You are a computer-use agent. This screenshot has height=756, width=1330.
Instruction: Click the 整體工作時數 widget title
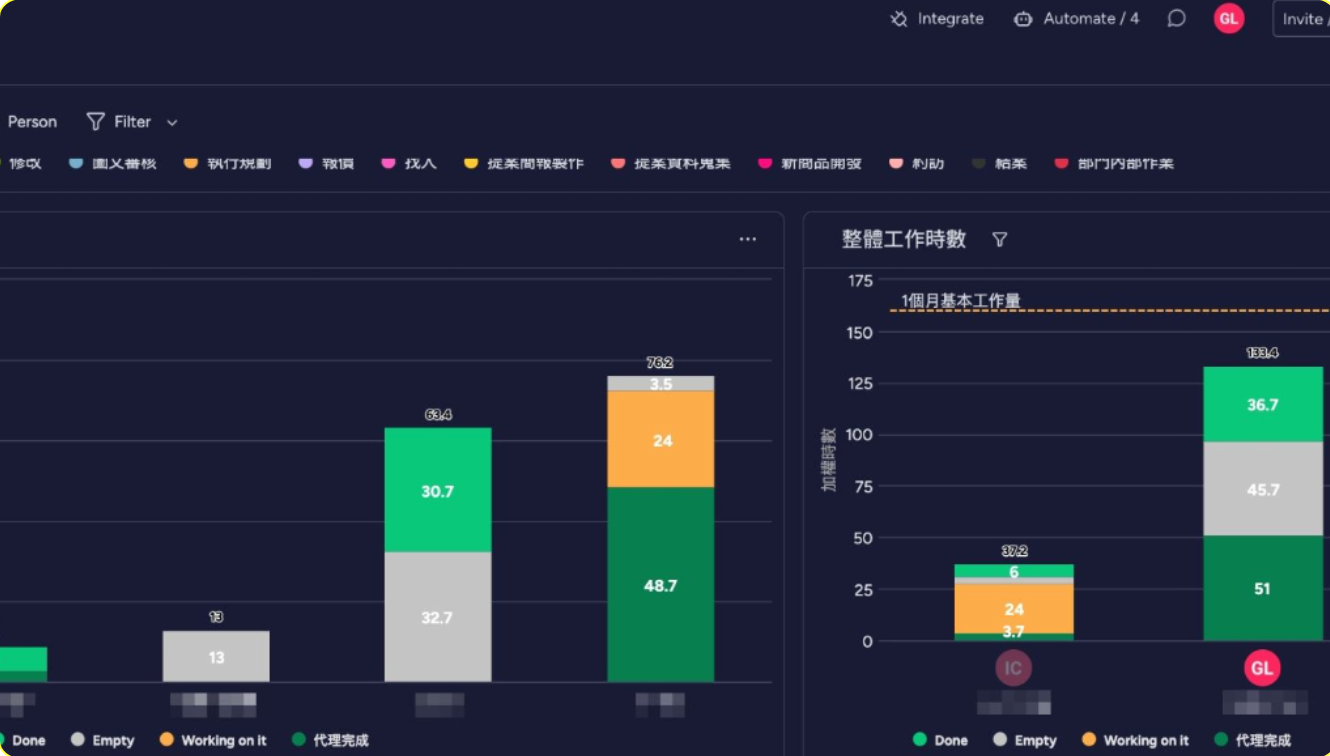click(904, 240)
